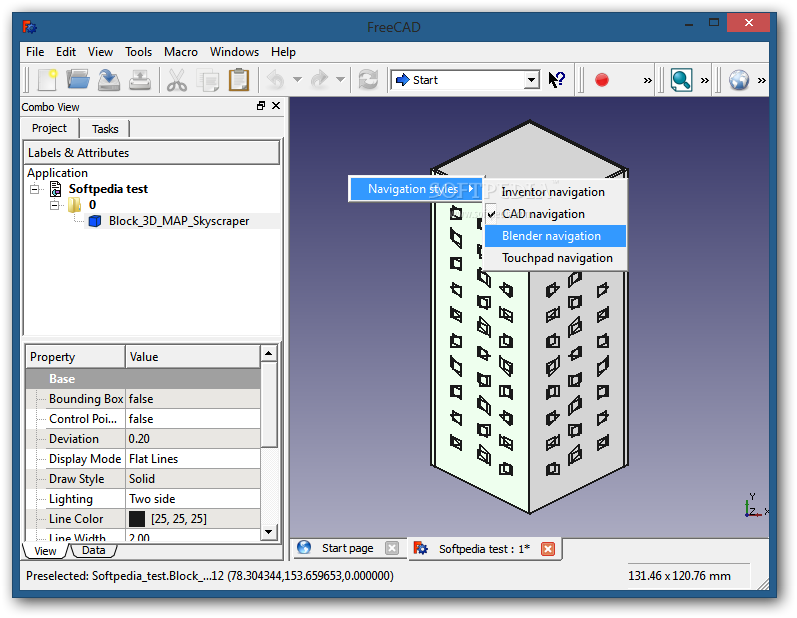The width and height of the screenshot is (797, 618).
Task: Switch to the Data property tab
Action: (x=94, y=550)
